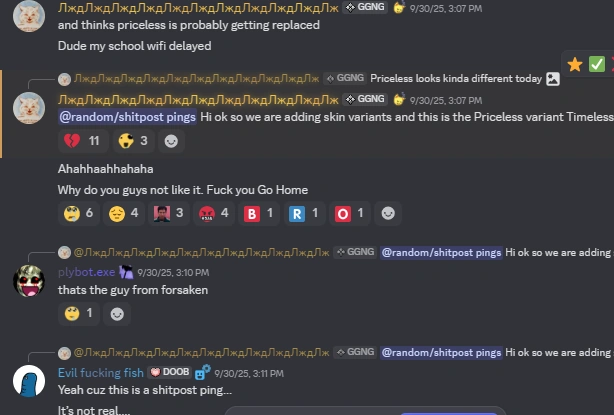Toggle the crying face reaction with 6
Screen dimensions: 614x415
point(79,213)
